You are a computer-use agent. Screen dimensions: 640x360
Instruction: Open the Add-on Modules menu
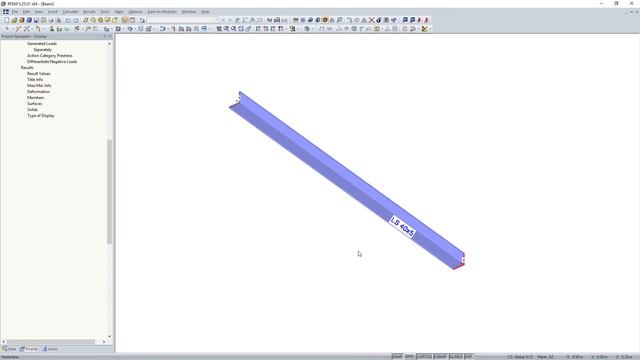pyautogui.click(x=162, y=12)
